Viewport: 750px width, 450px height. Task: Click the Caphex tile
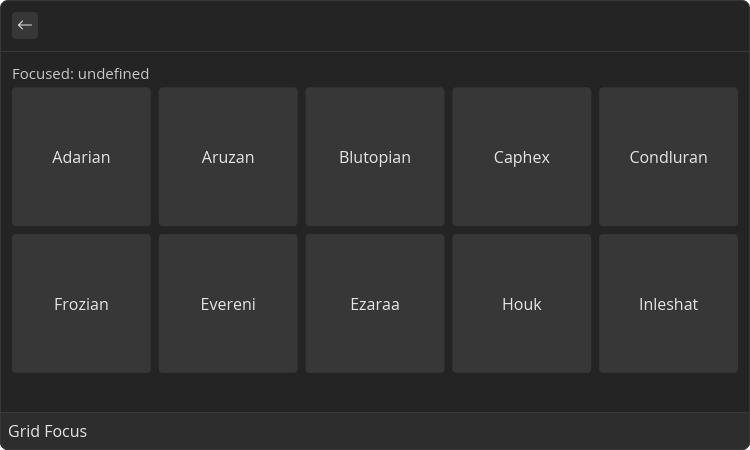(522, 156)
